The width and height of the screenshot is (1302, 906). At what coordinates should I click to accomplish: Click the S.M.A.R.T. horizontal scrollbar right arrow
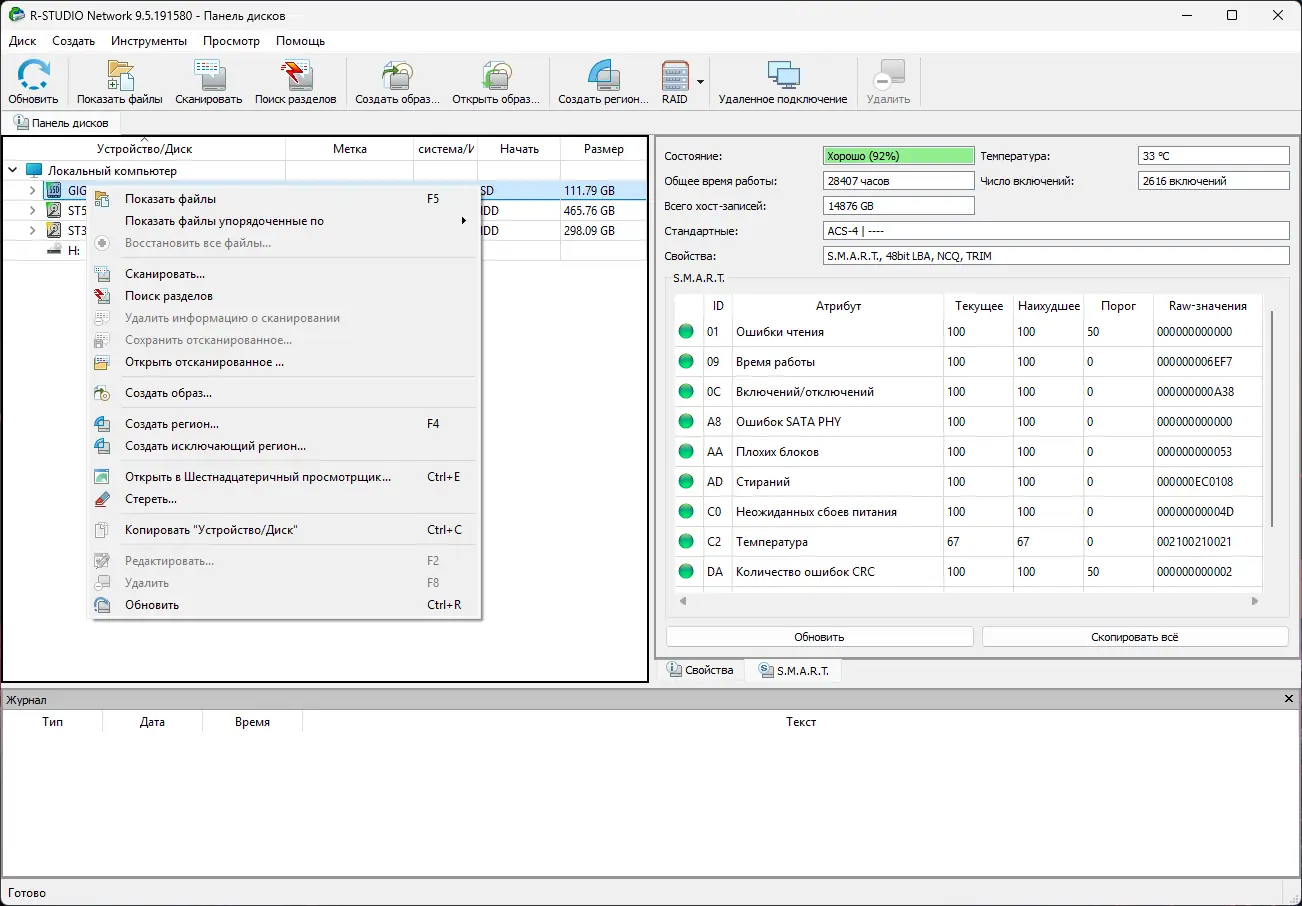pos(1255,601)
